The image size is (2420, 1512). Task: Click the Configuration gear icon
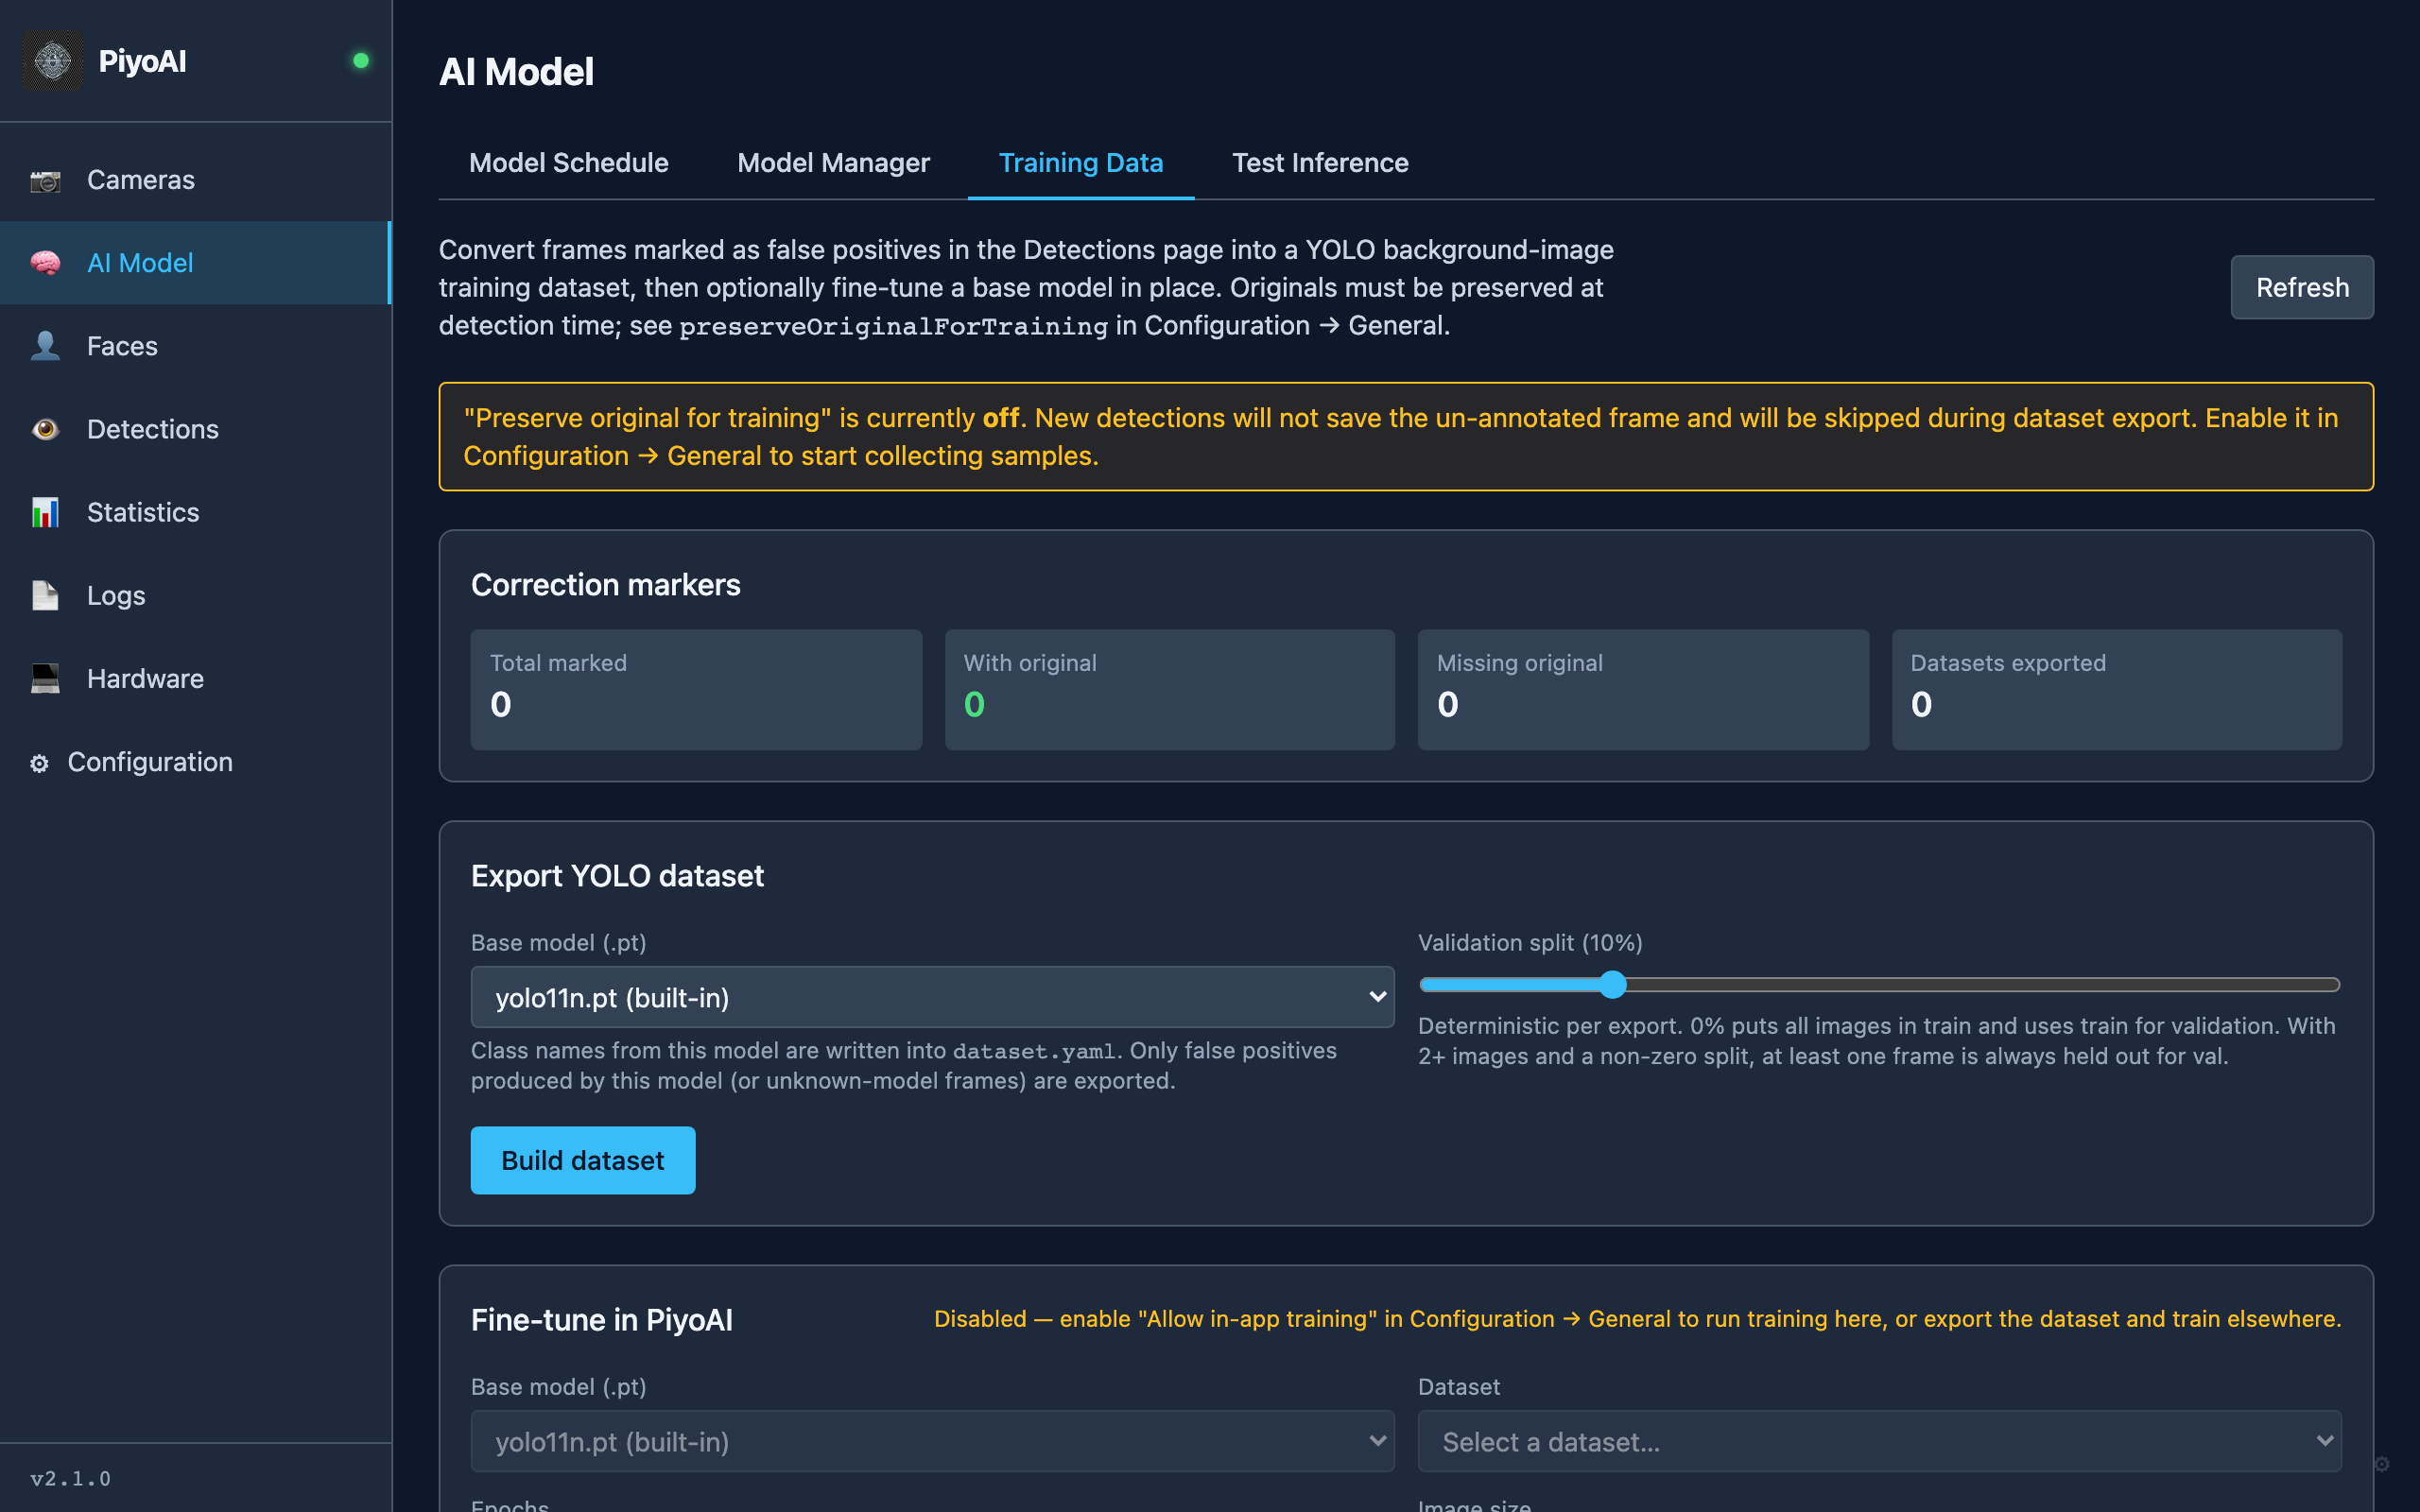click(x=39, y=763)
